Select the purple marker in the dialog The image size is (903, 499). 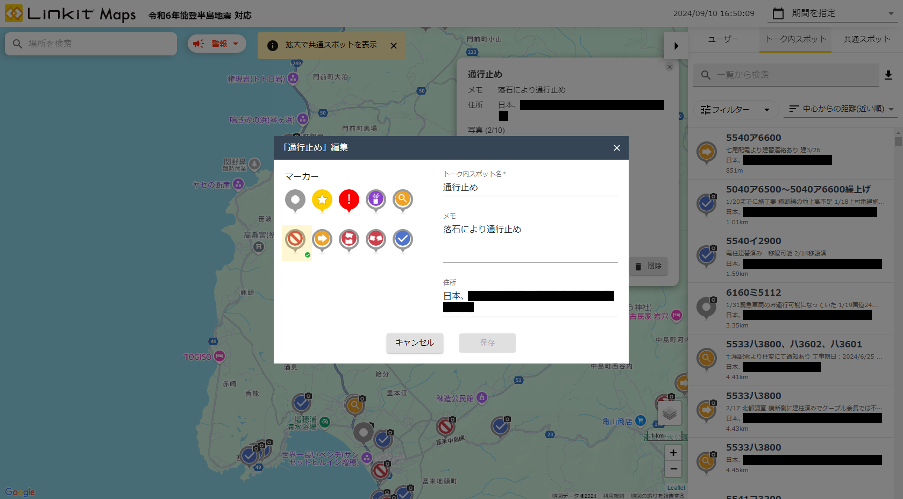(x=375, y=201)
